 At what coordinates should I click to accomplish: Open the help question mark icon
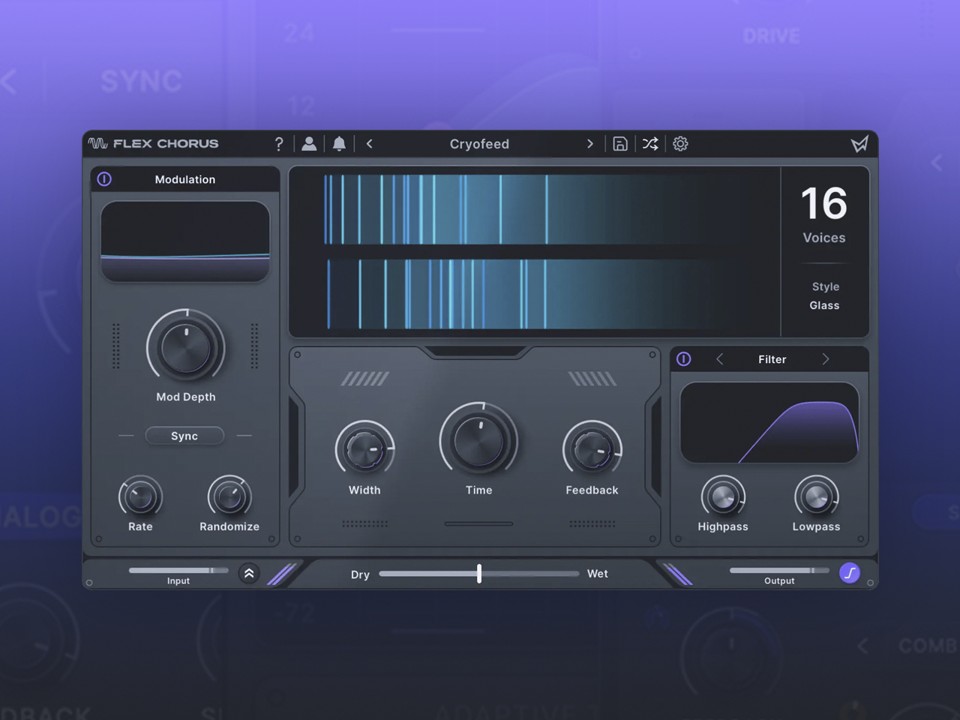click(279, 144)
